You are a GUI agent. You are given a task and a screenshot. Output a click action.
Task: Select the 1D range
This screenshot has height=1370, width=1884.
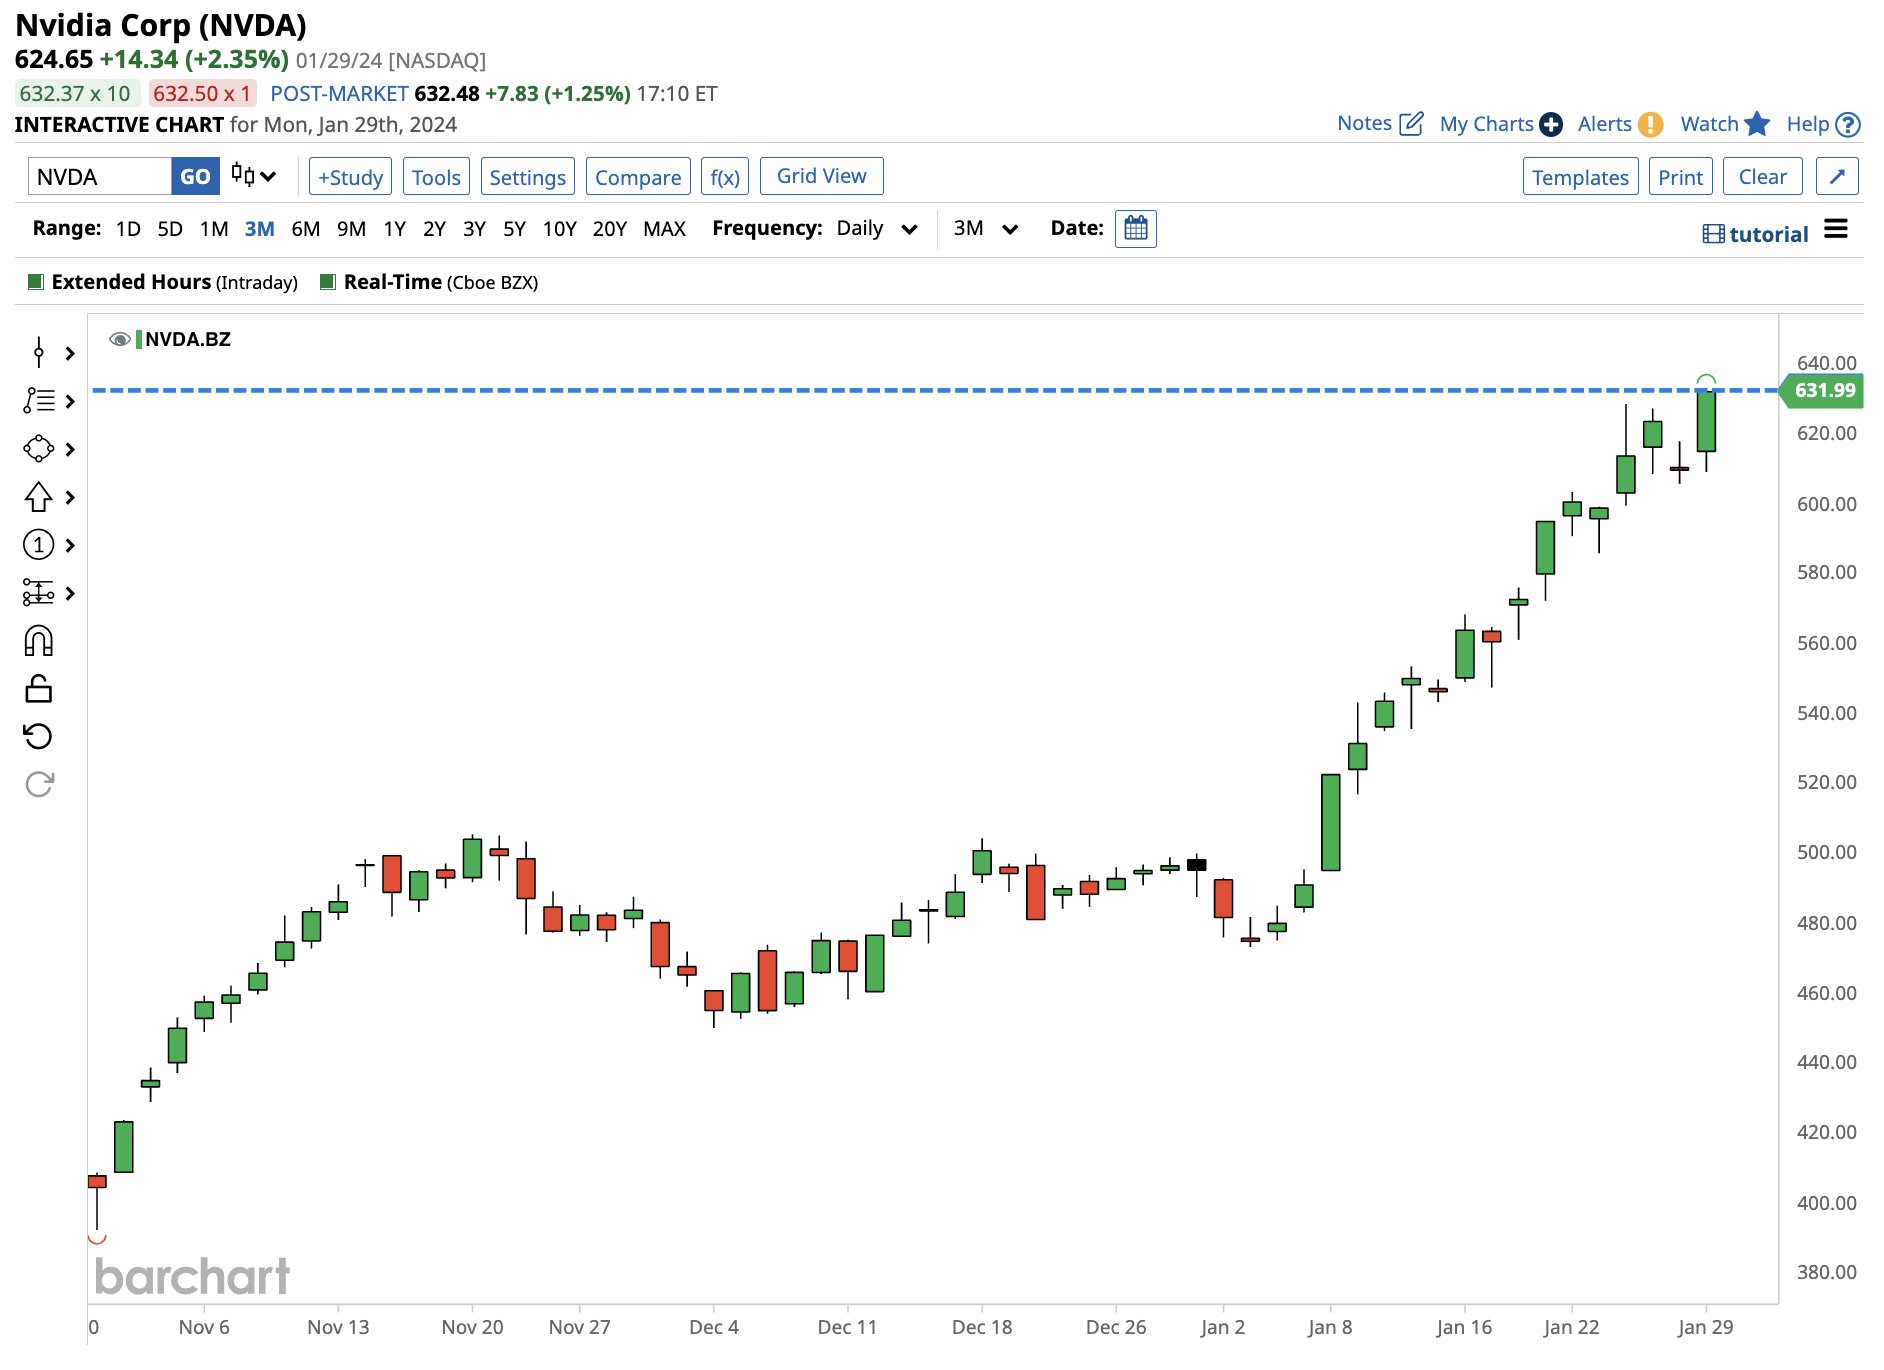coord(128,229)
